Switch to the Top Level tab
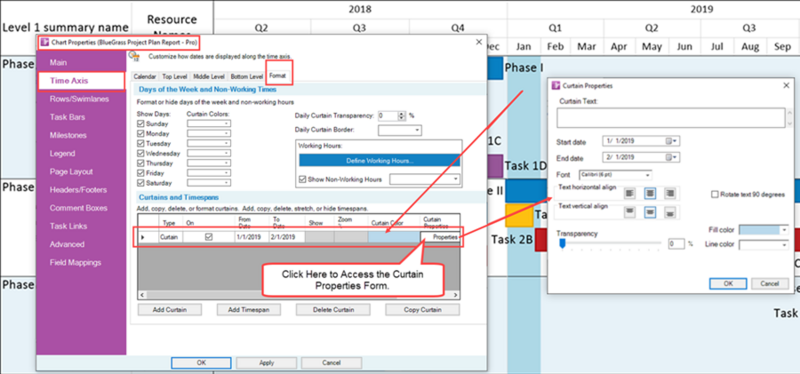The width and height of the screenshot is (800, 374). pyautogui.click(x=174, y=77)
